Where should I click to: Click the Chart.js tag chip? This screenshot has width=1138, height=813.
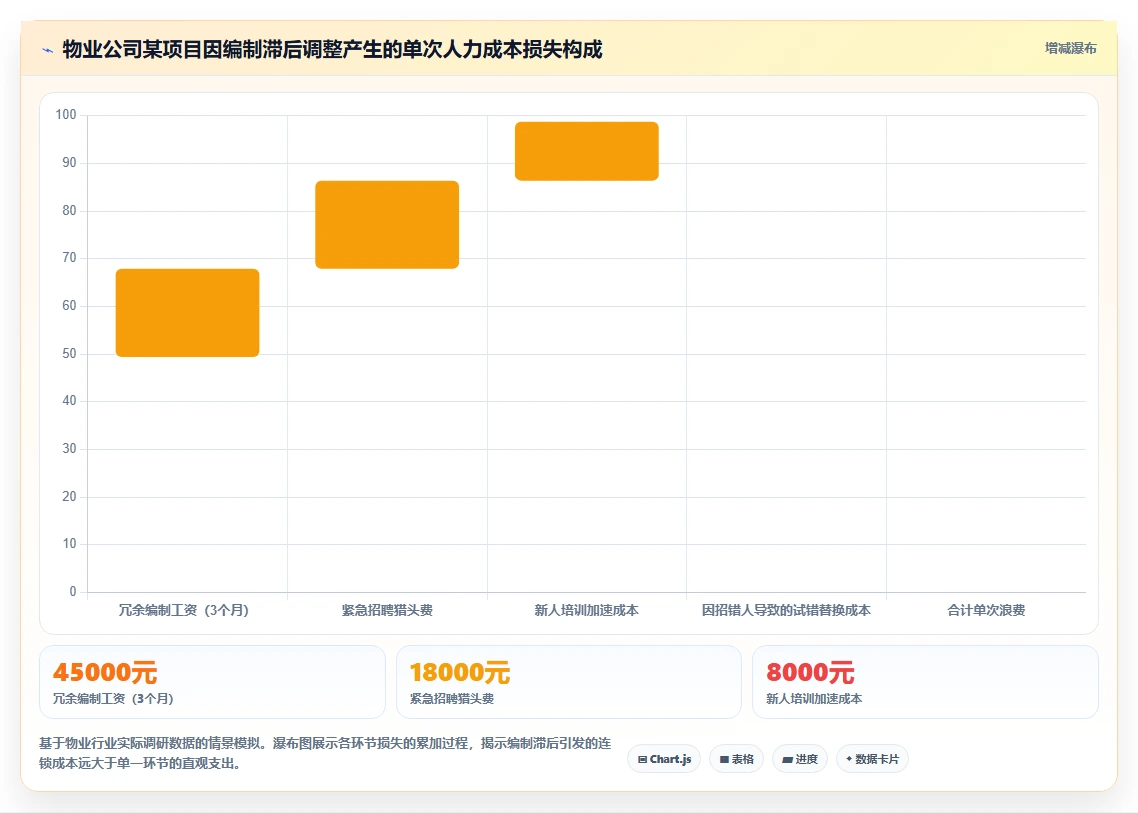pos(664,759)
